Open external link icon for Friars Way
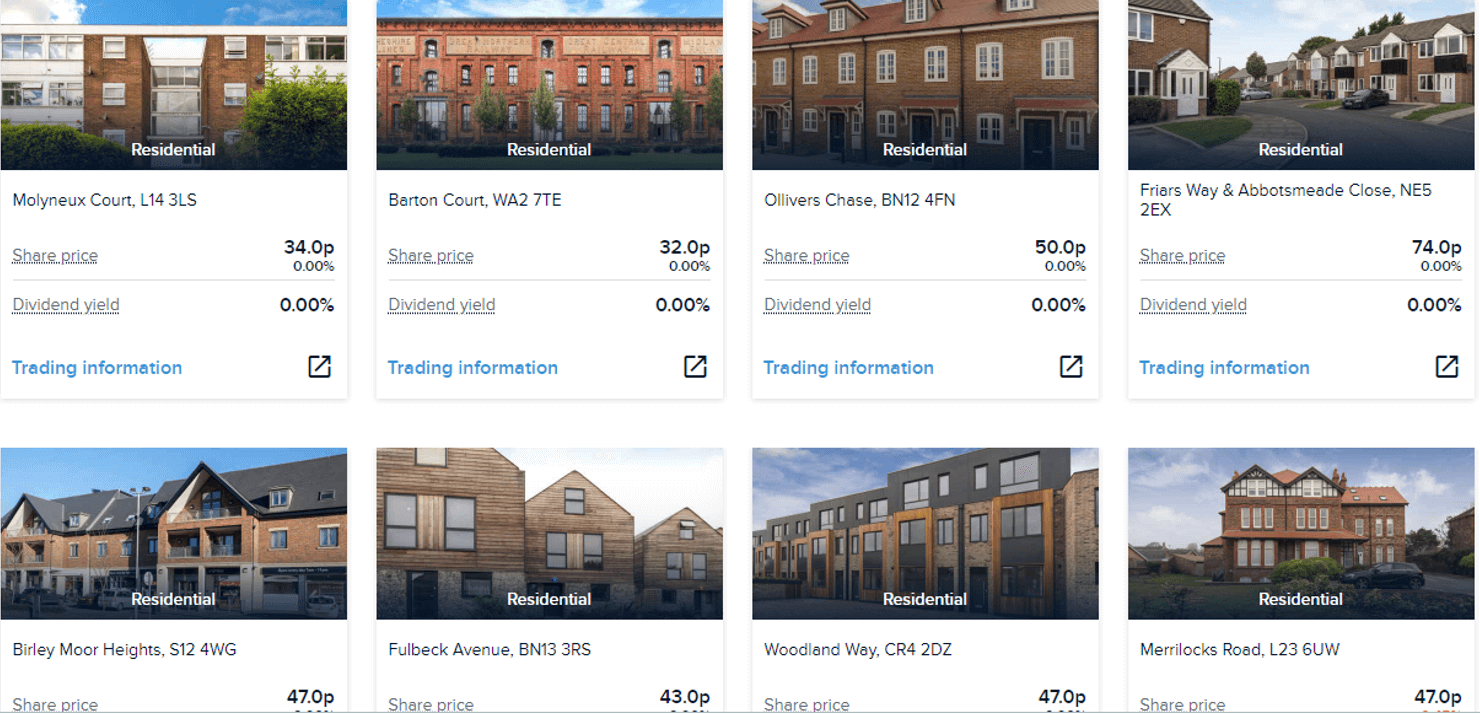The width and height of the screenshot is (1480, 720). click(1447, 367)
